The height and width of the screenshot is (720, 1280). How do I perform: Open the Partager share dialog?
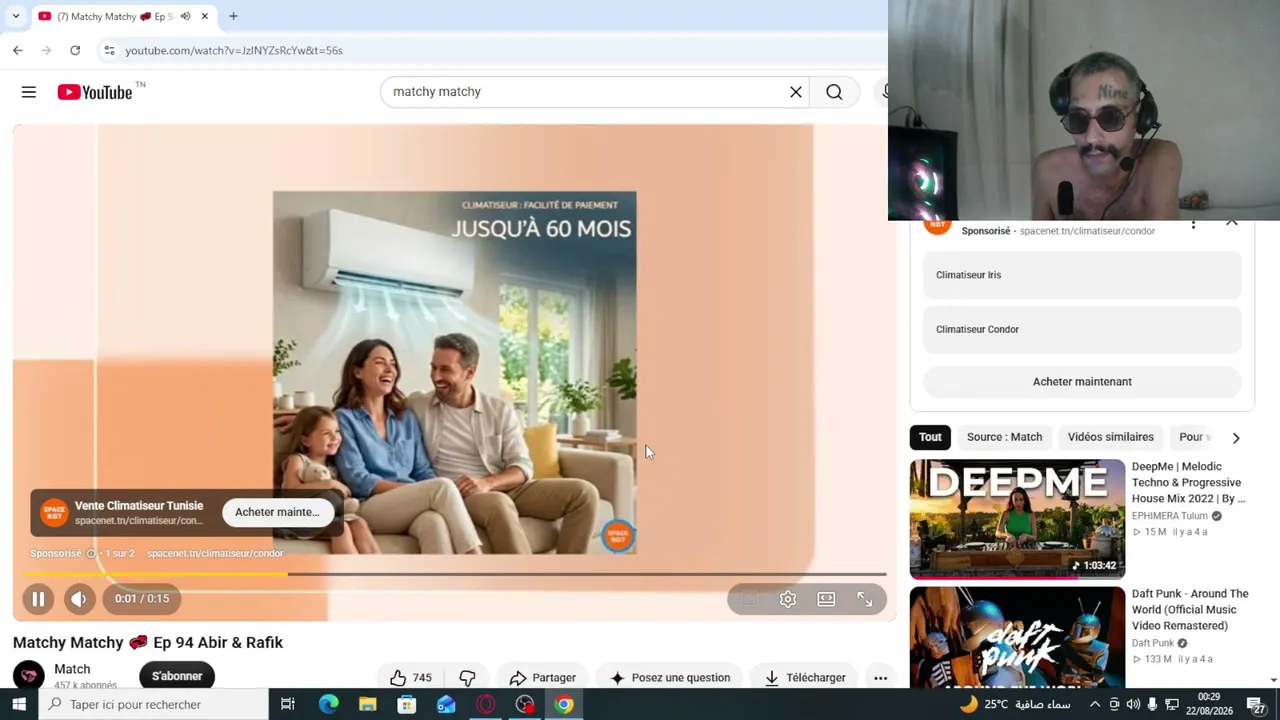point(542,677)
